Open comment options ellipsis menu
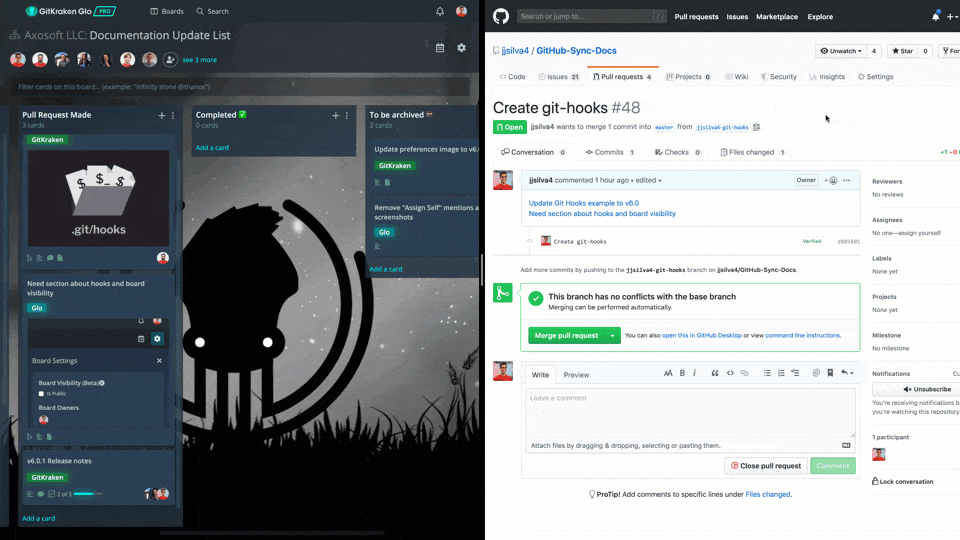This screenshot has width=960, height=540. point(847,181)
